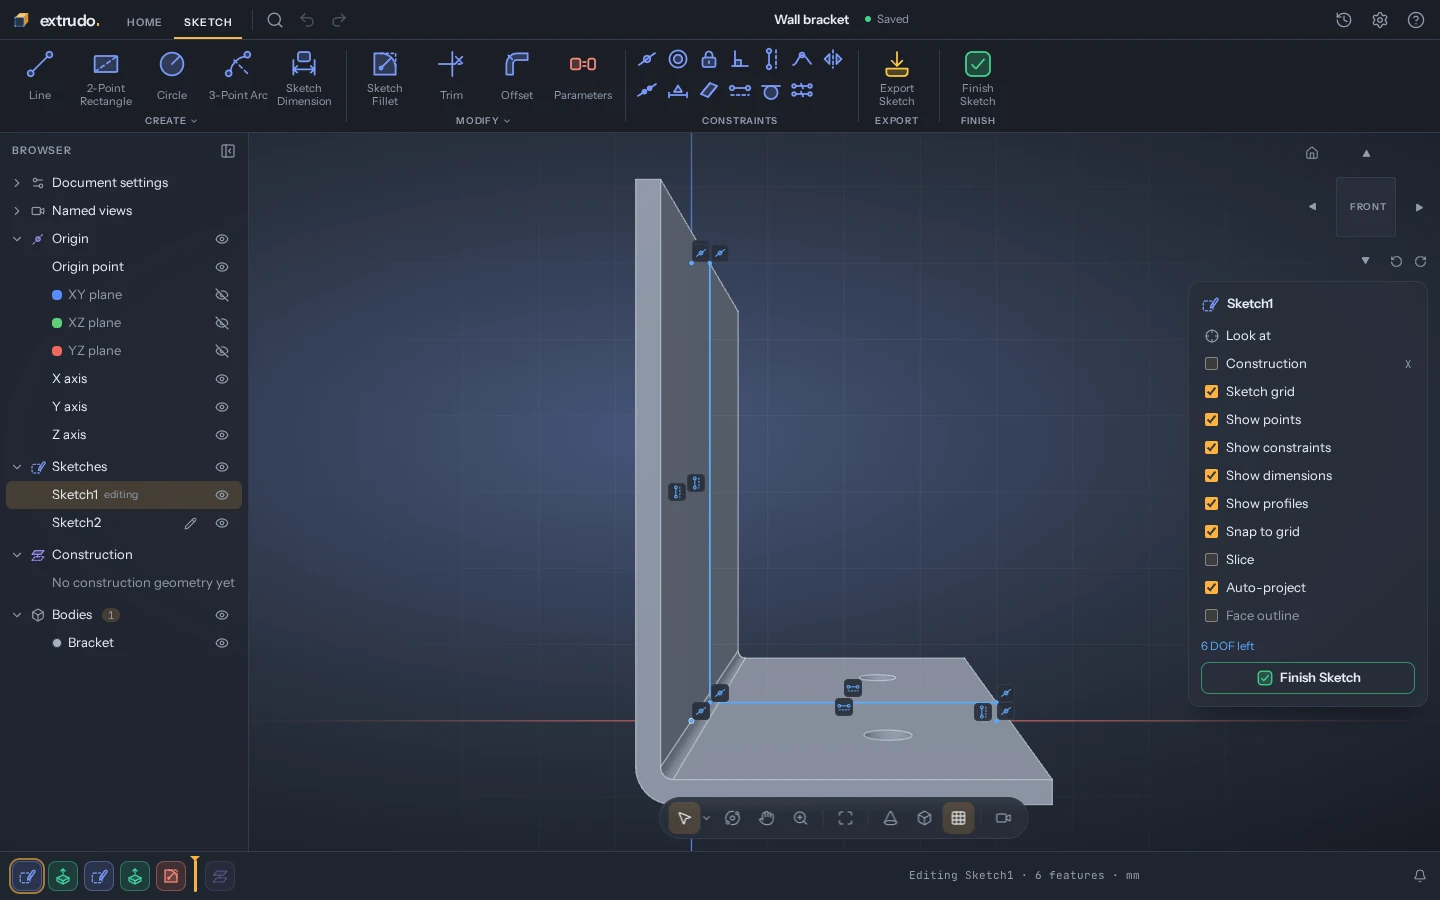Image resolution: width=1440 pixels, height=900 pixels.
Task: Toggle the grid display button
Action: (x=958, y=818)
